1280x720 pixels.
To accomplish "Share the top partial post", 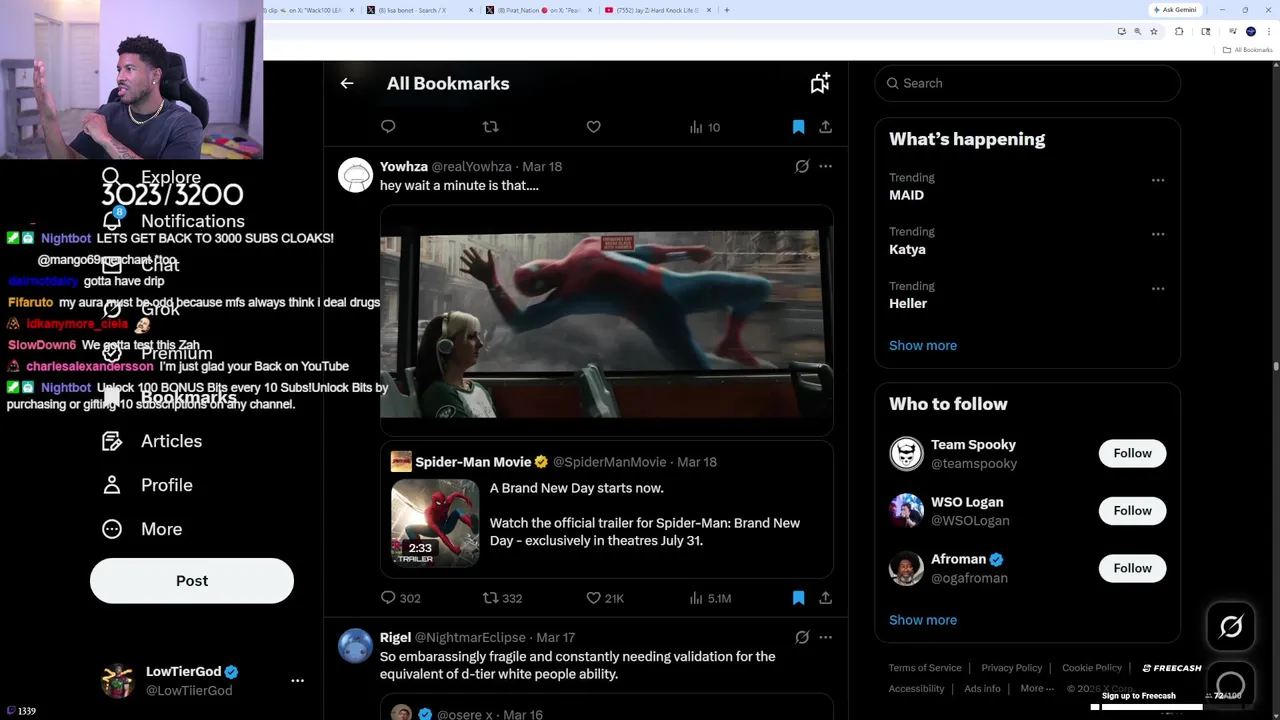I will (x=825, y=127).
